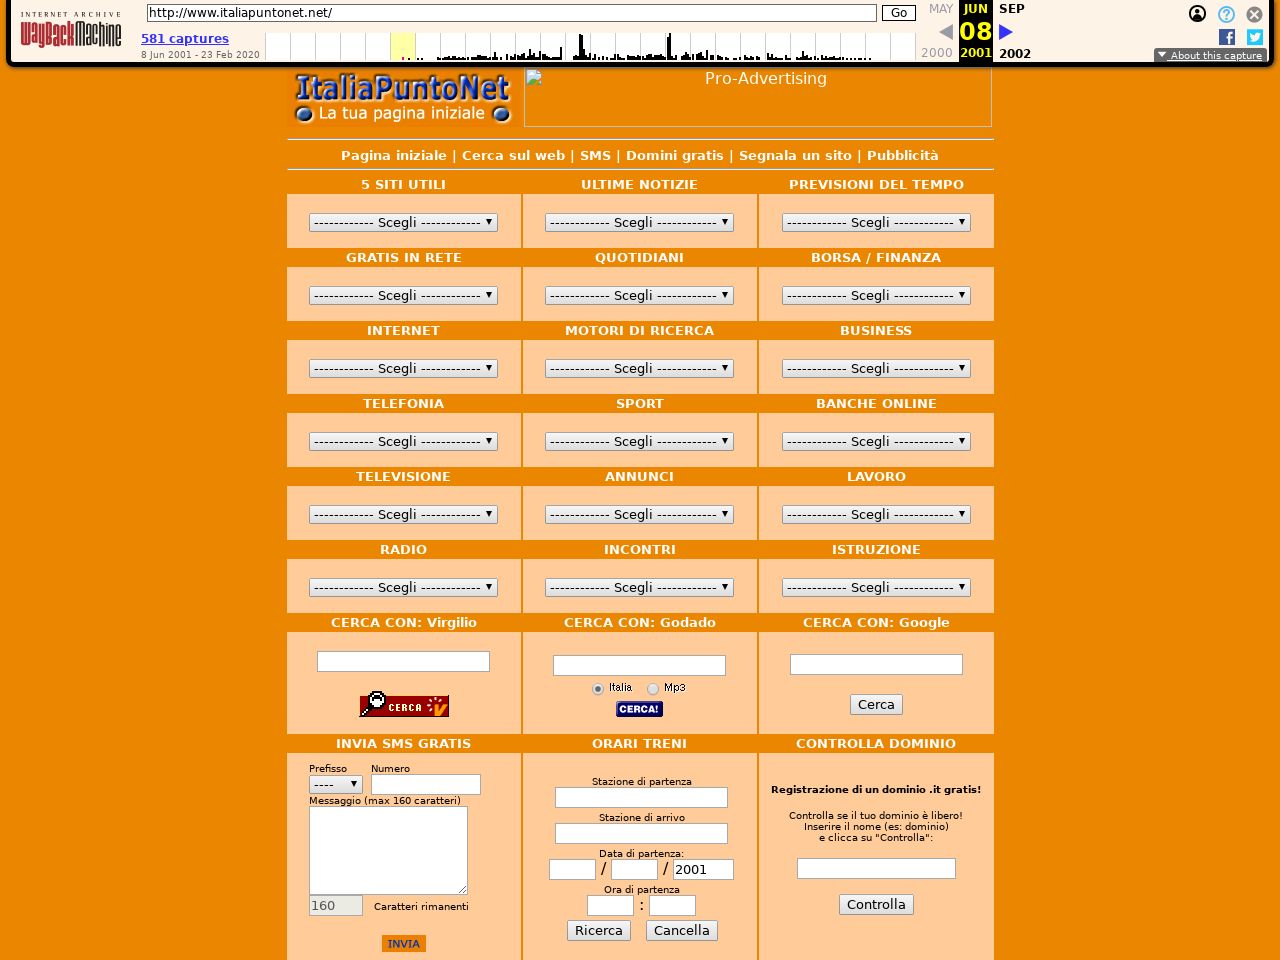Click the Godado CERCA! image button

coord(639,709)
